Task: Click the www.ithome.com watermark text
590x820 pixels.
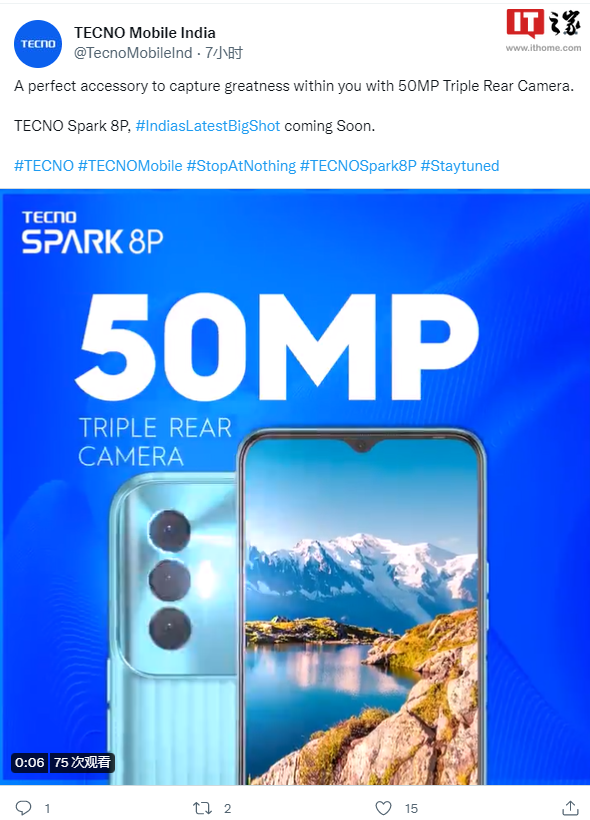Action: click(x=543, y=48)
